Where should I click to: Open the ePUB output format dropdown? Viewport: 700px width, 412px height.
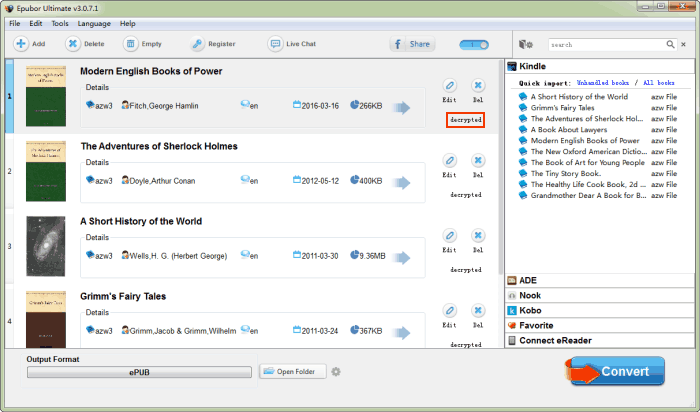click(x=139, y=372)
